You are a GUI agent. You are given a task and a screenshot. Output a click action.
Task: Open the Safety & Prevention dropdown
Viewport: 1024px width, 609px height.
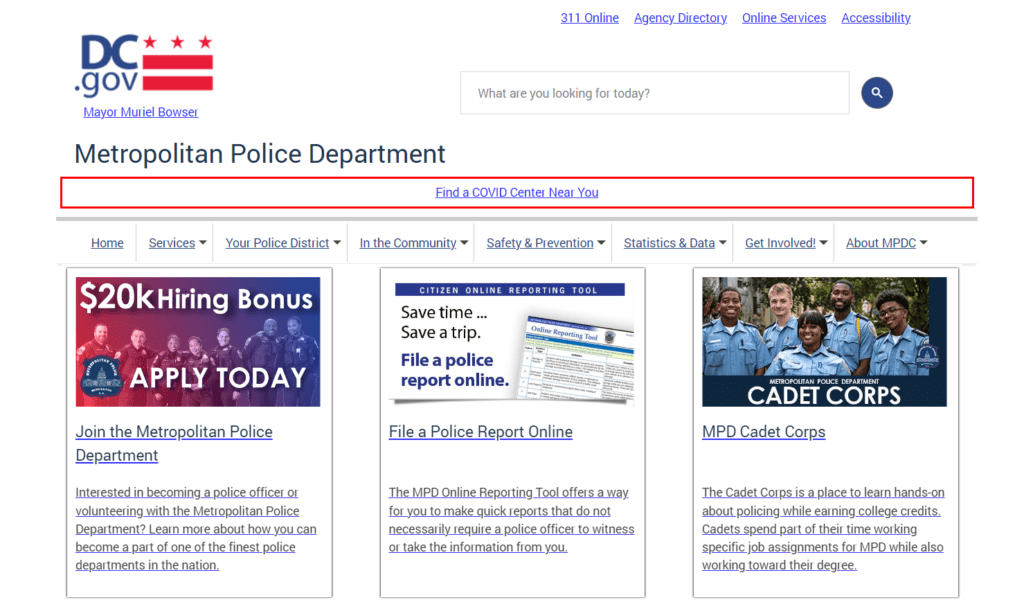[x=543, y=242]
